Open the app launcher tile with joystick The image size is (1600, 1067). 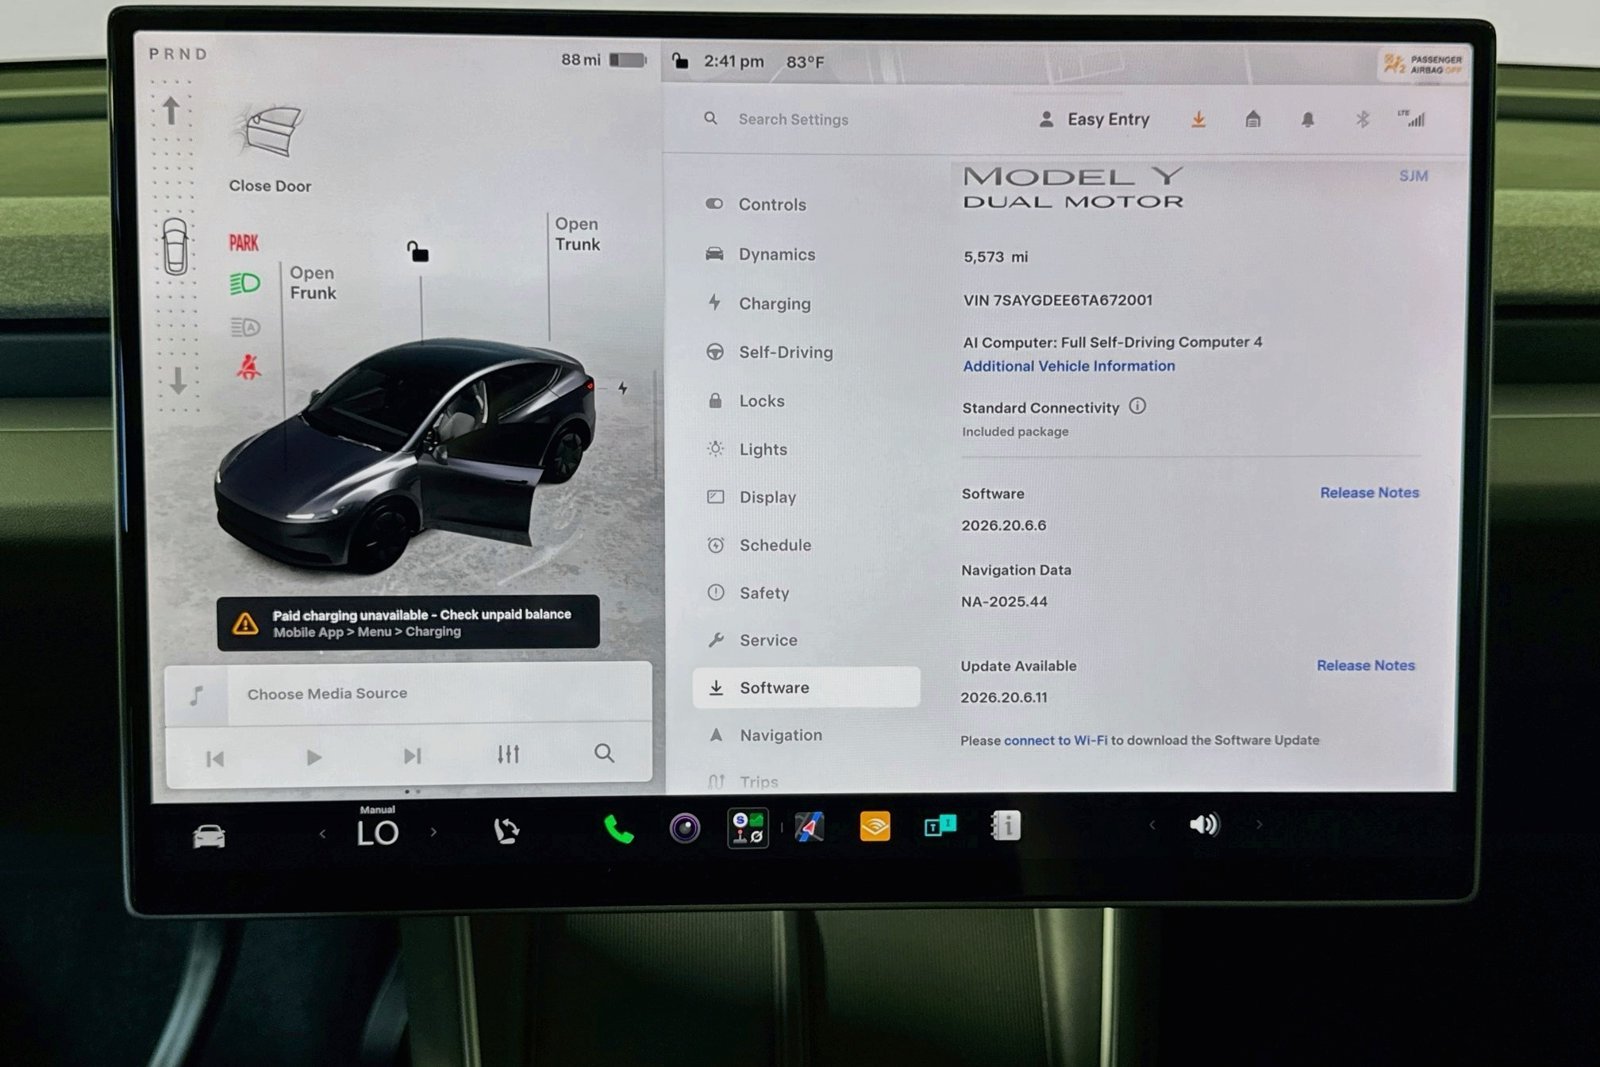coord(748,828)
